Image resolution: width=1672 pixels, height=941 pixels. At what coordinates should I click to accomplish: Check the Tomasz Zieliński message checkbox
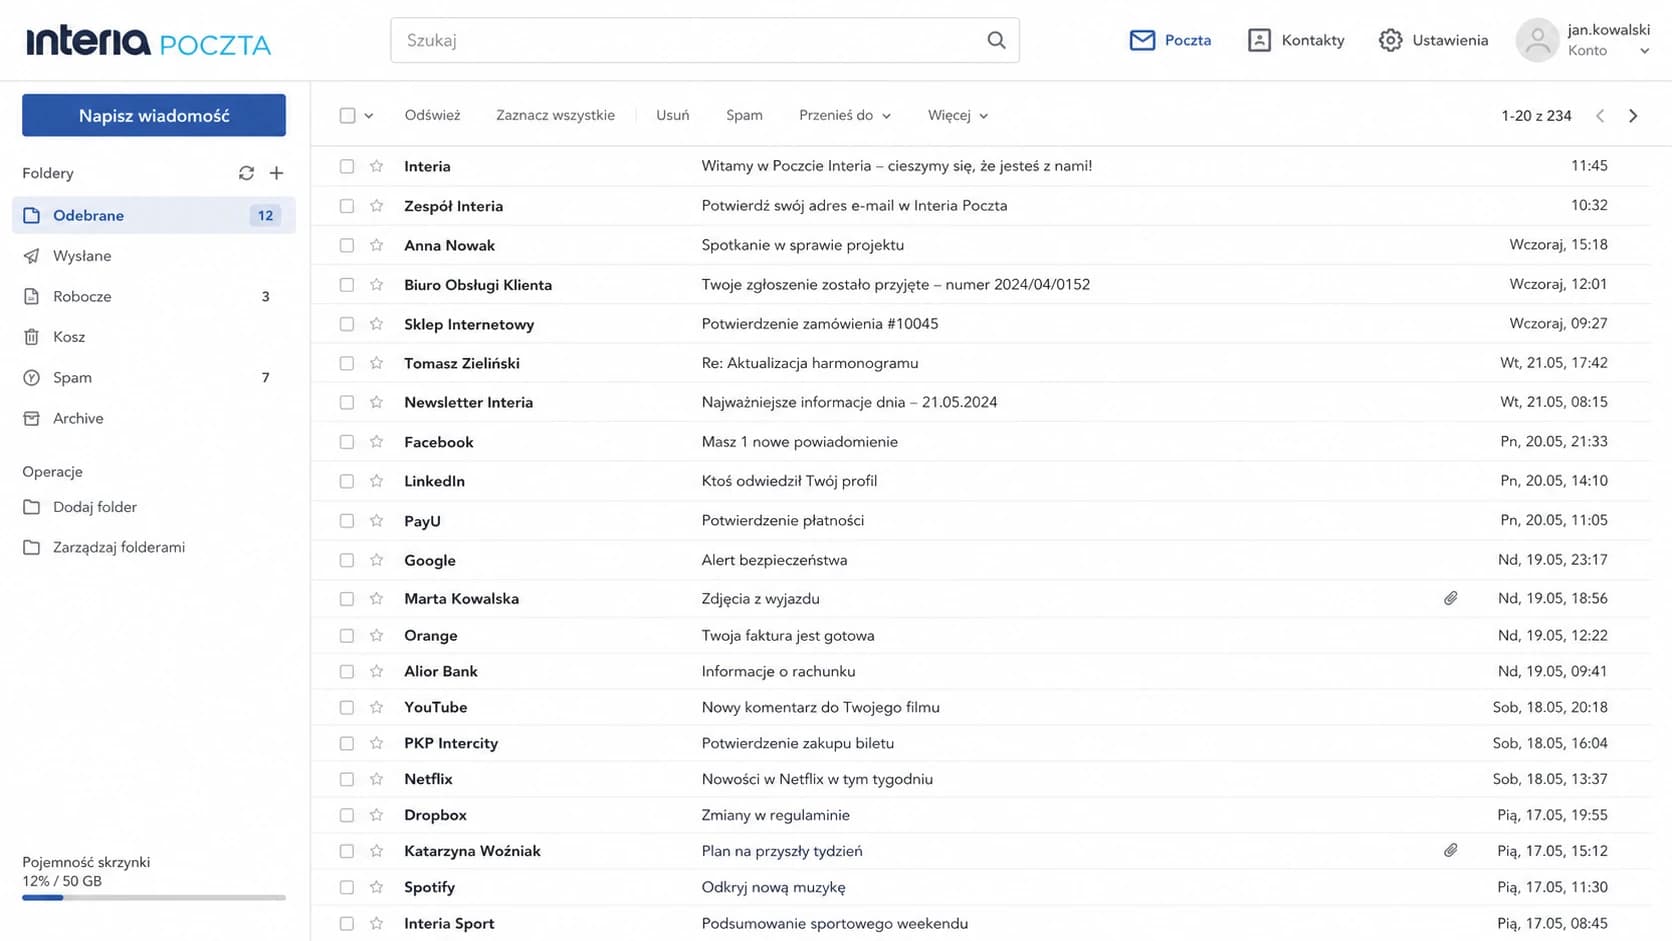coord(347,363)
